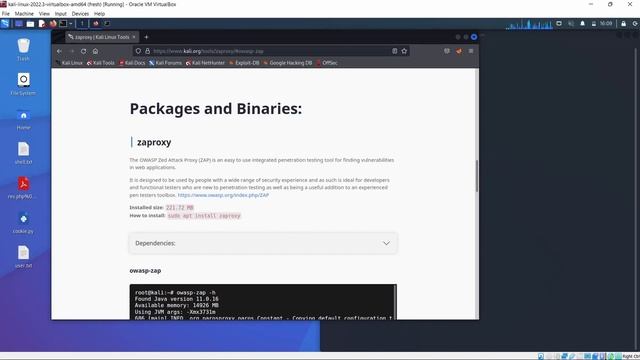640x360 pixels.
Task: Open the VirtualBox Devices menu
Action: 80,13
